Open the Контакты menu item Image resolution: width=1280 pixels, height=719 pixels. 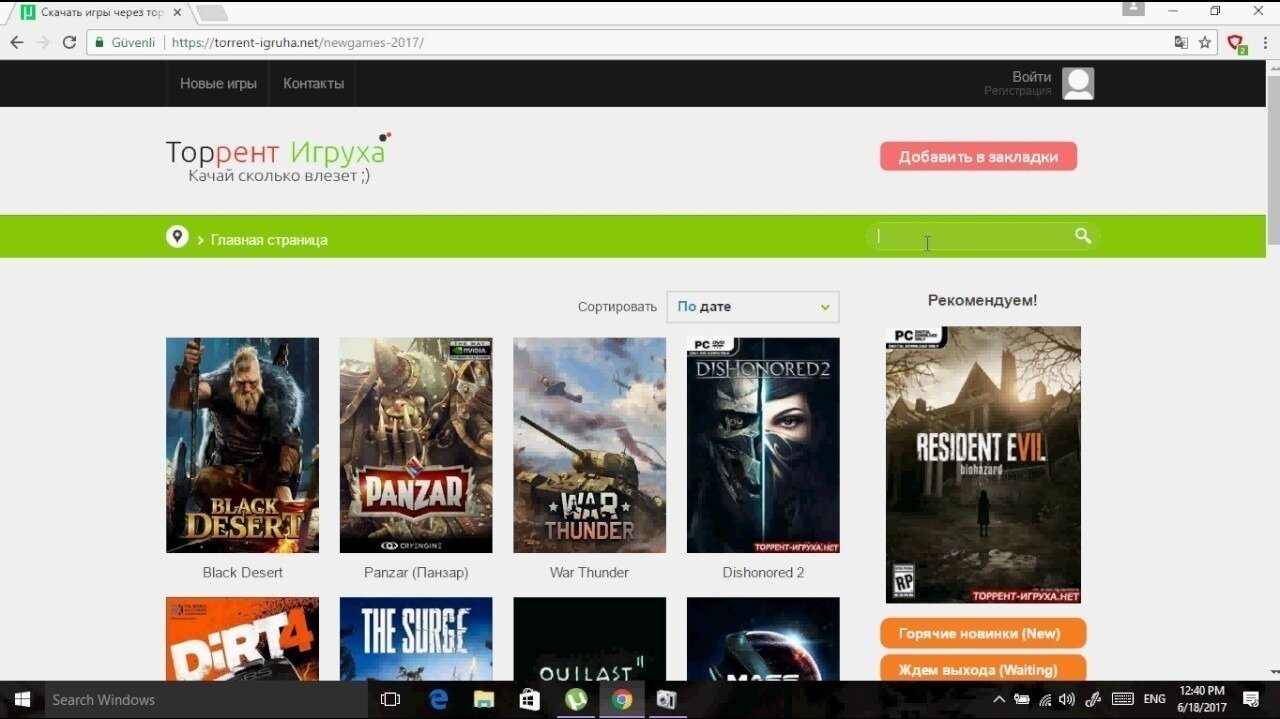coord(313,84)
